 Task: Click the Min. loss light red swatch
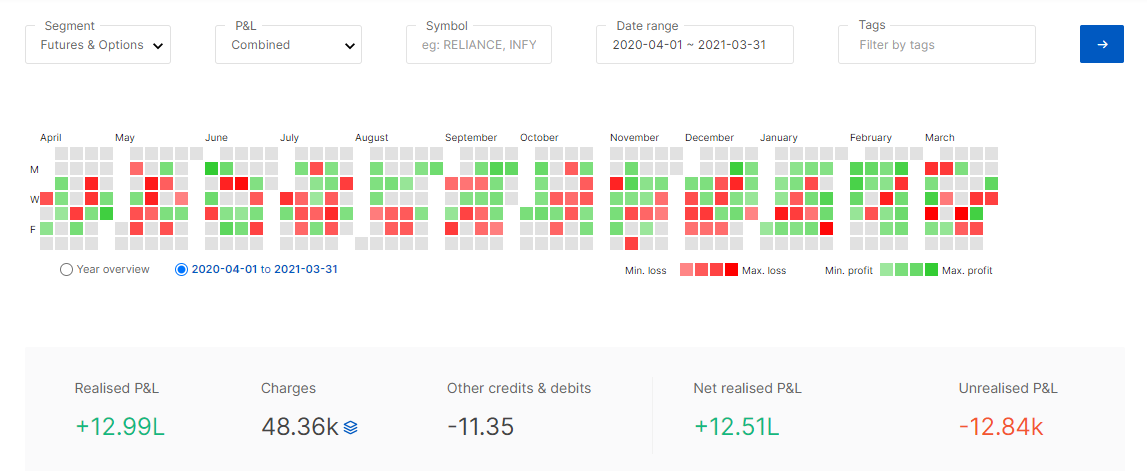[686, 269]
